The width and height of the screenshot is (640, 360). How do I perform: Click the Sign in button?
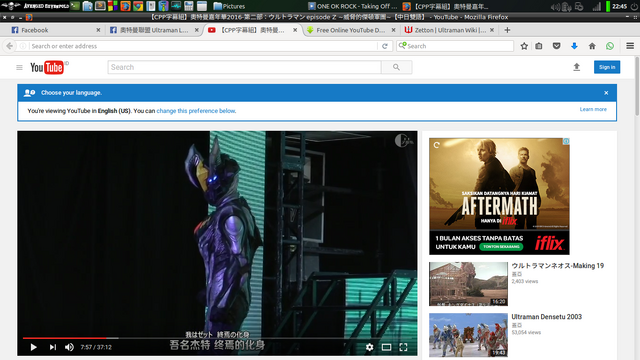607,67
